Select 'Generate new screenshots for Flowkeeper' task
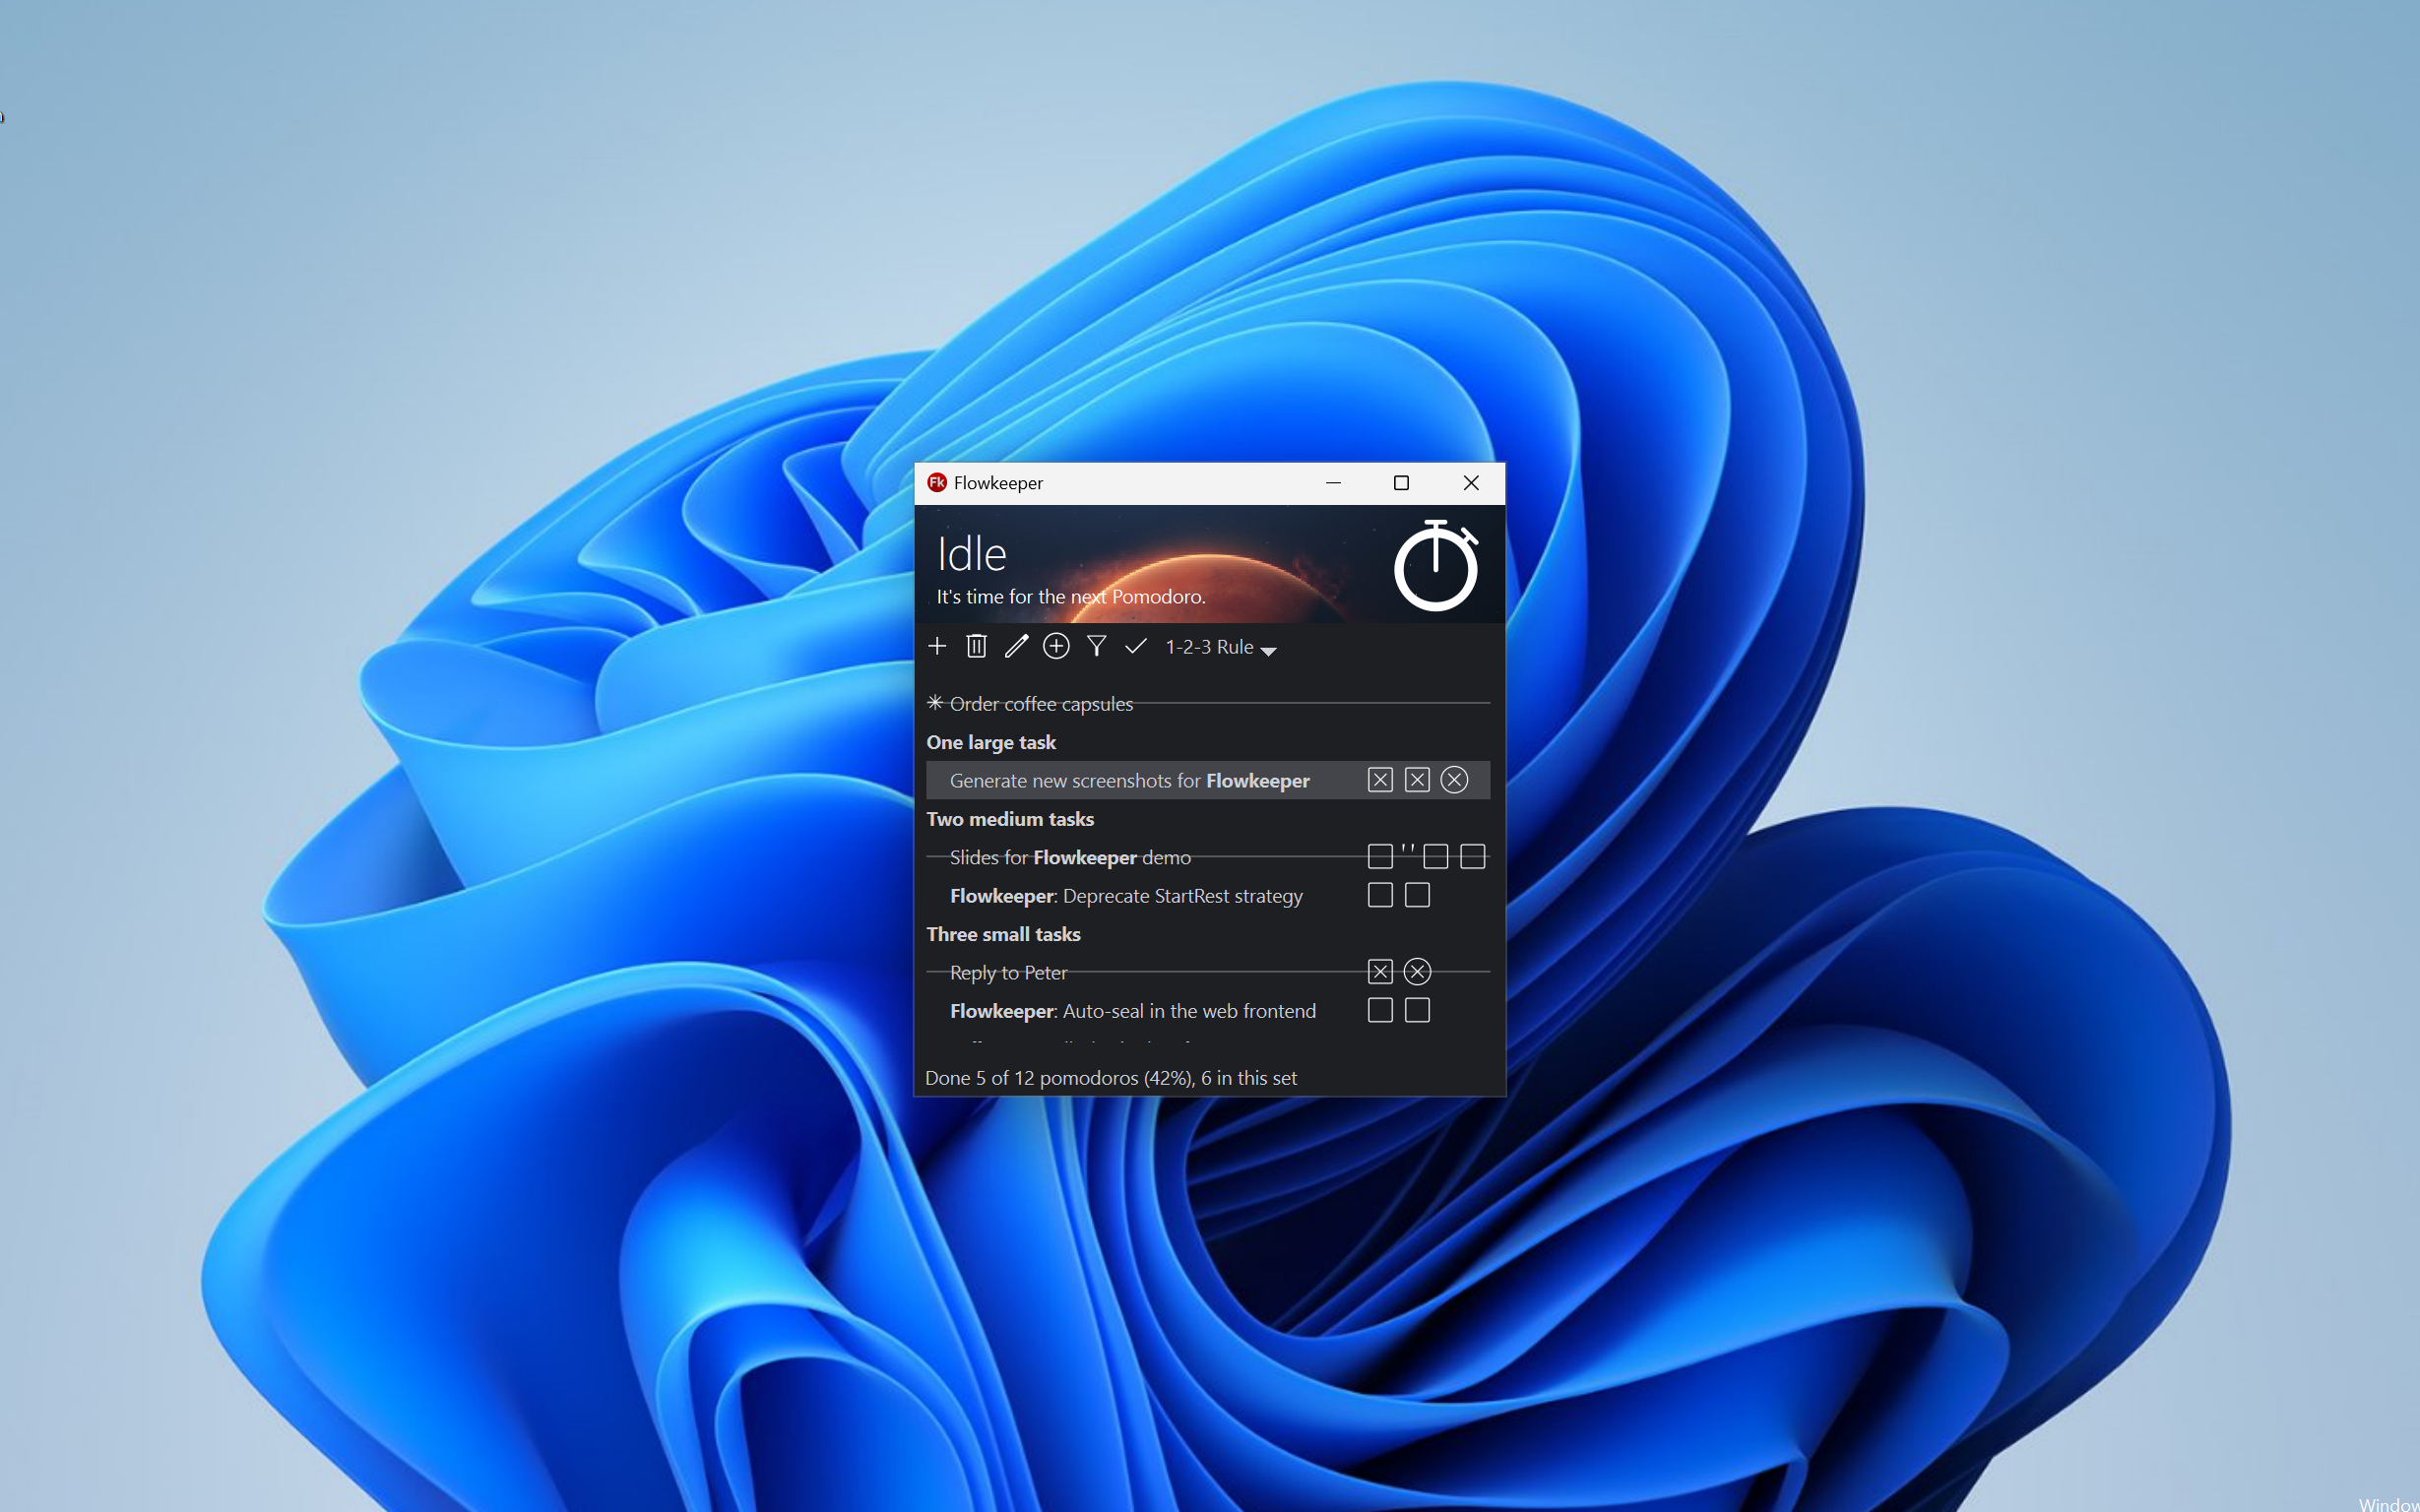Image resolution: width=2420 pixels, height=1512 pixels. (1208, 780)
